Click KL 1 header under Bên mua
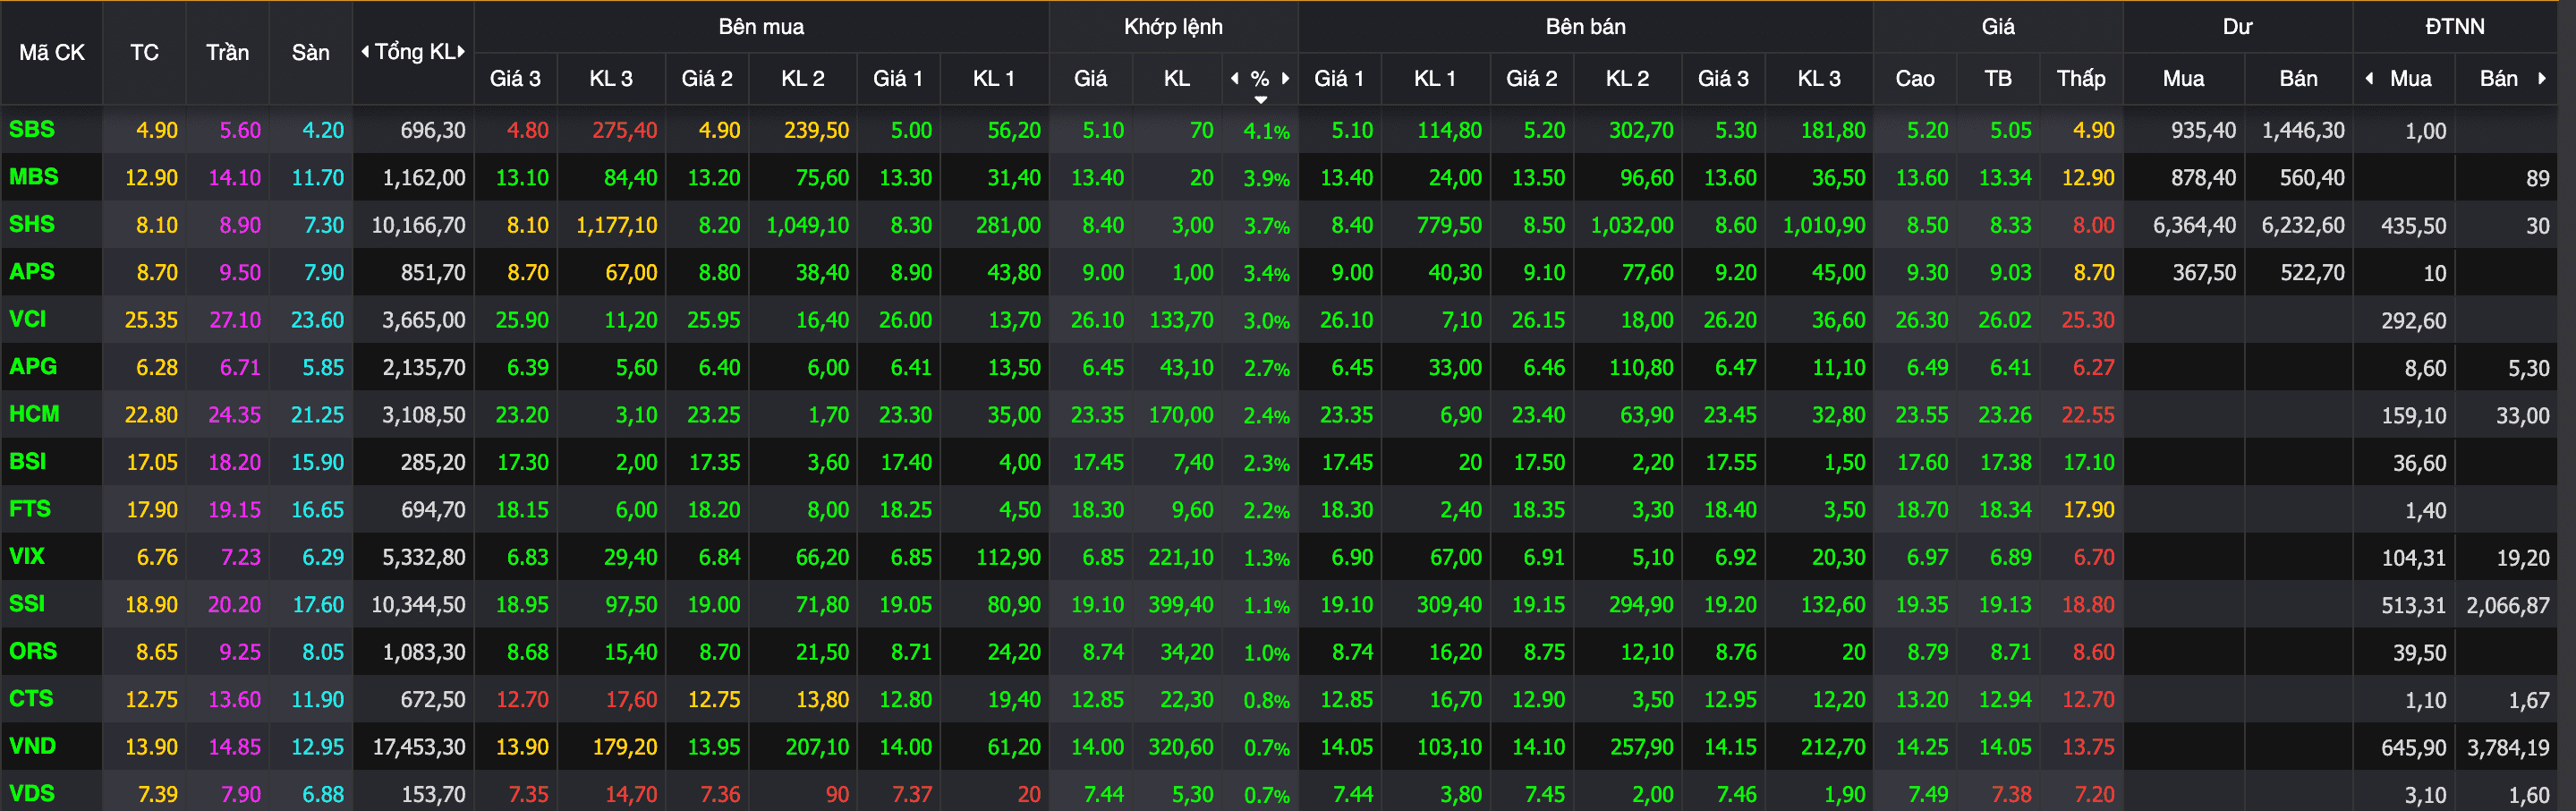The height and width of the screenshot is (811, 2576). [x=994, y=78]
